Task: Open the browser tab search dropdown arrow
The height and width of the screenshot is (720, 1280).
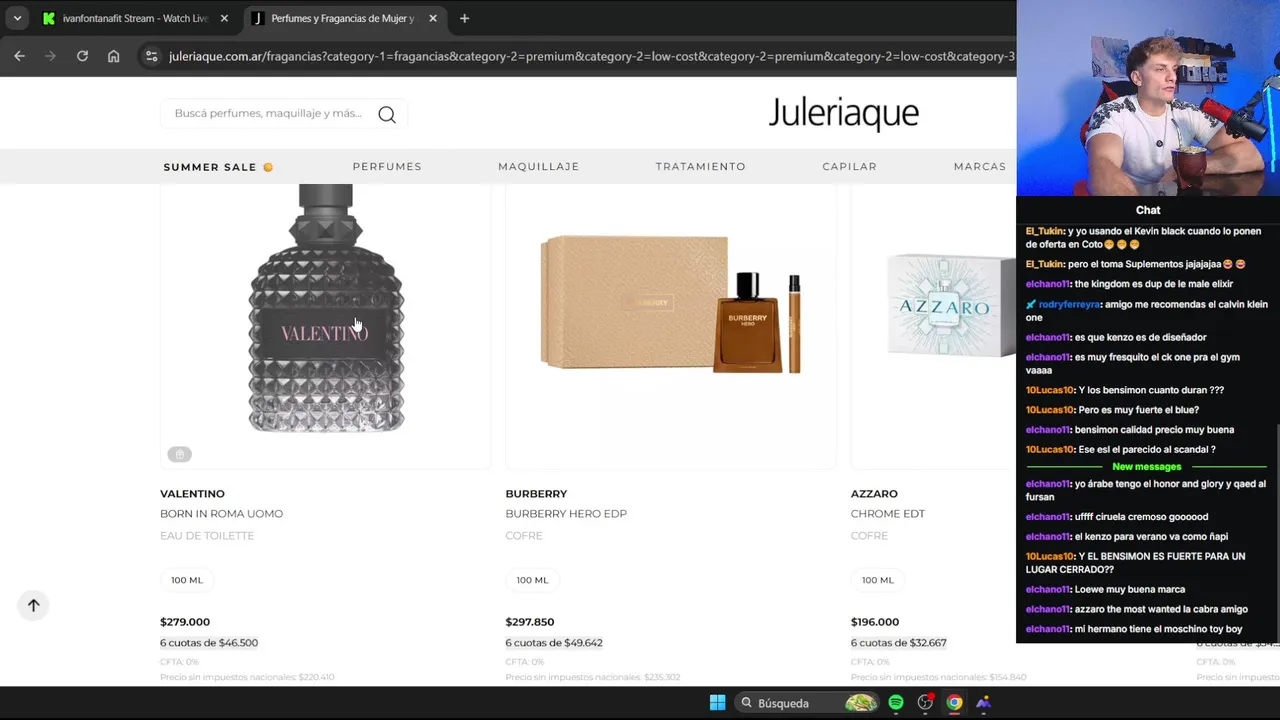Action: (x=17, y=18)
